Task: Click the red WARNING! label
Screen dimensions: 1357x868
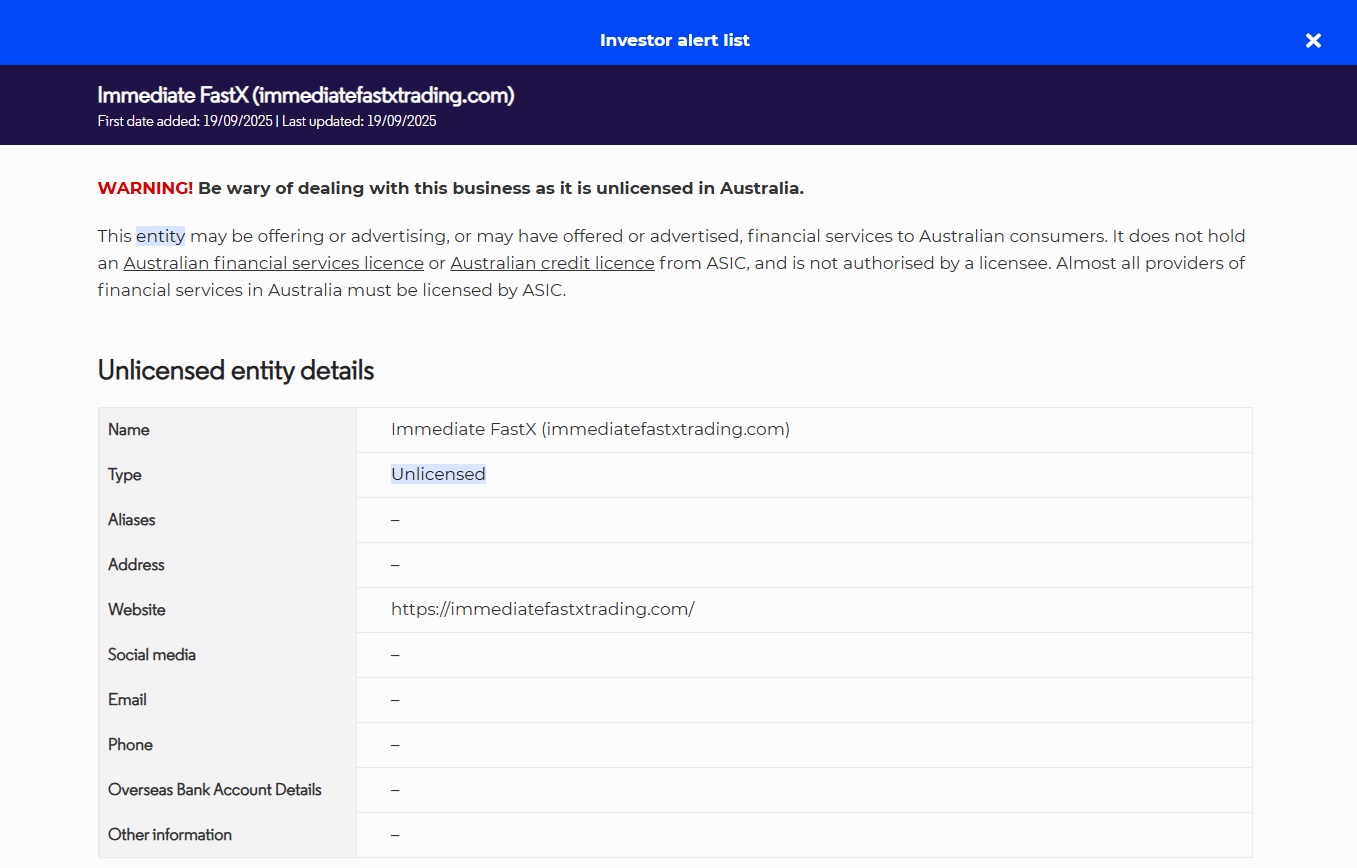Action: pyautogui.click(x=145, y=188)
